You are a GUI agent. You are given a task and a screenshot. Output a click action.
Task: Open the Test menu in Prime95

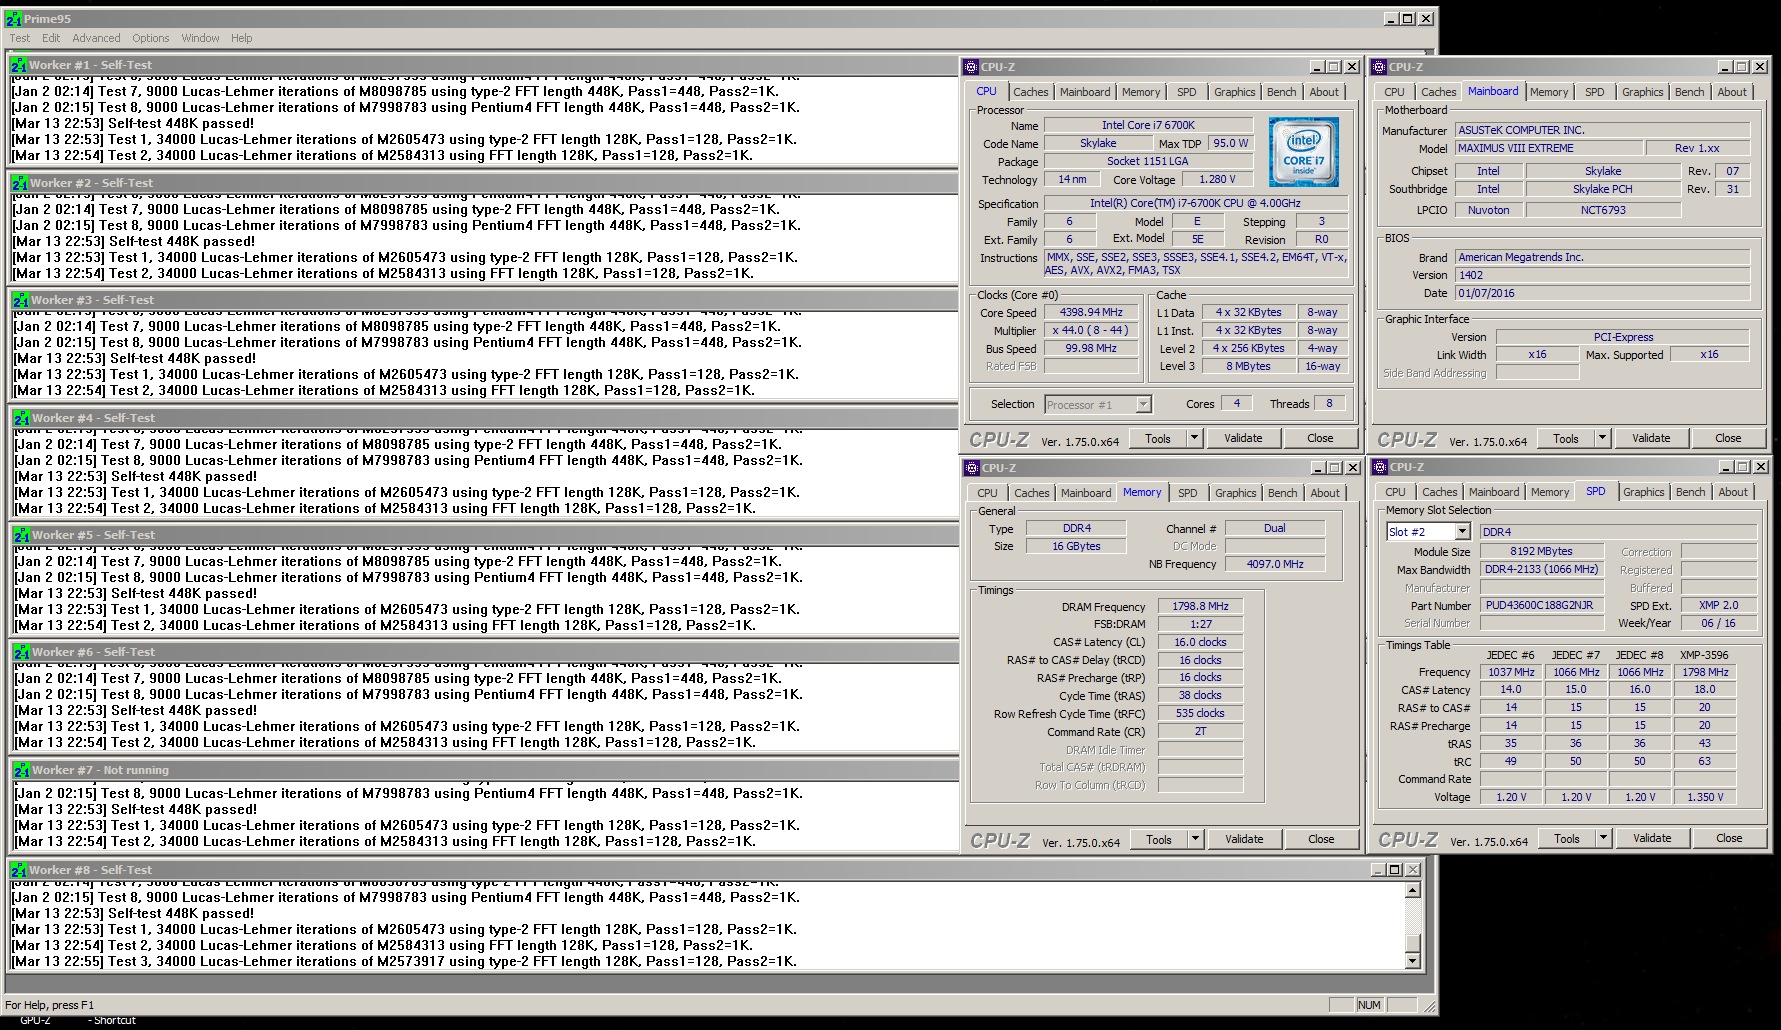20,38
